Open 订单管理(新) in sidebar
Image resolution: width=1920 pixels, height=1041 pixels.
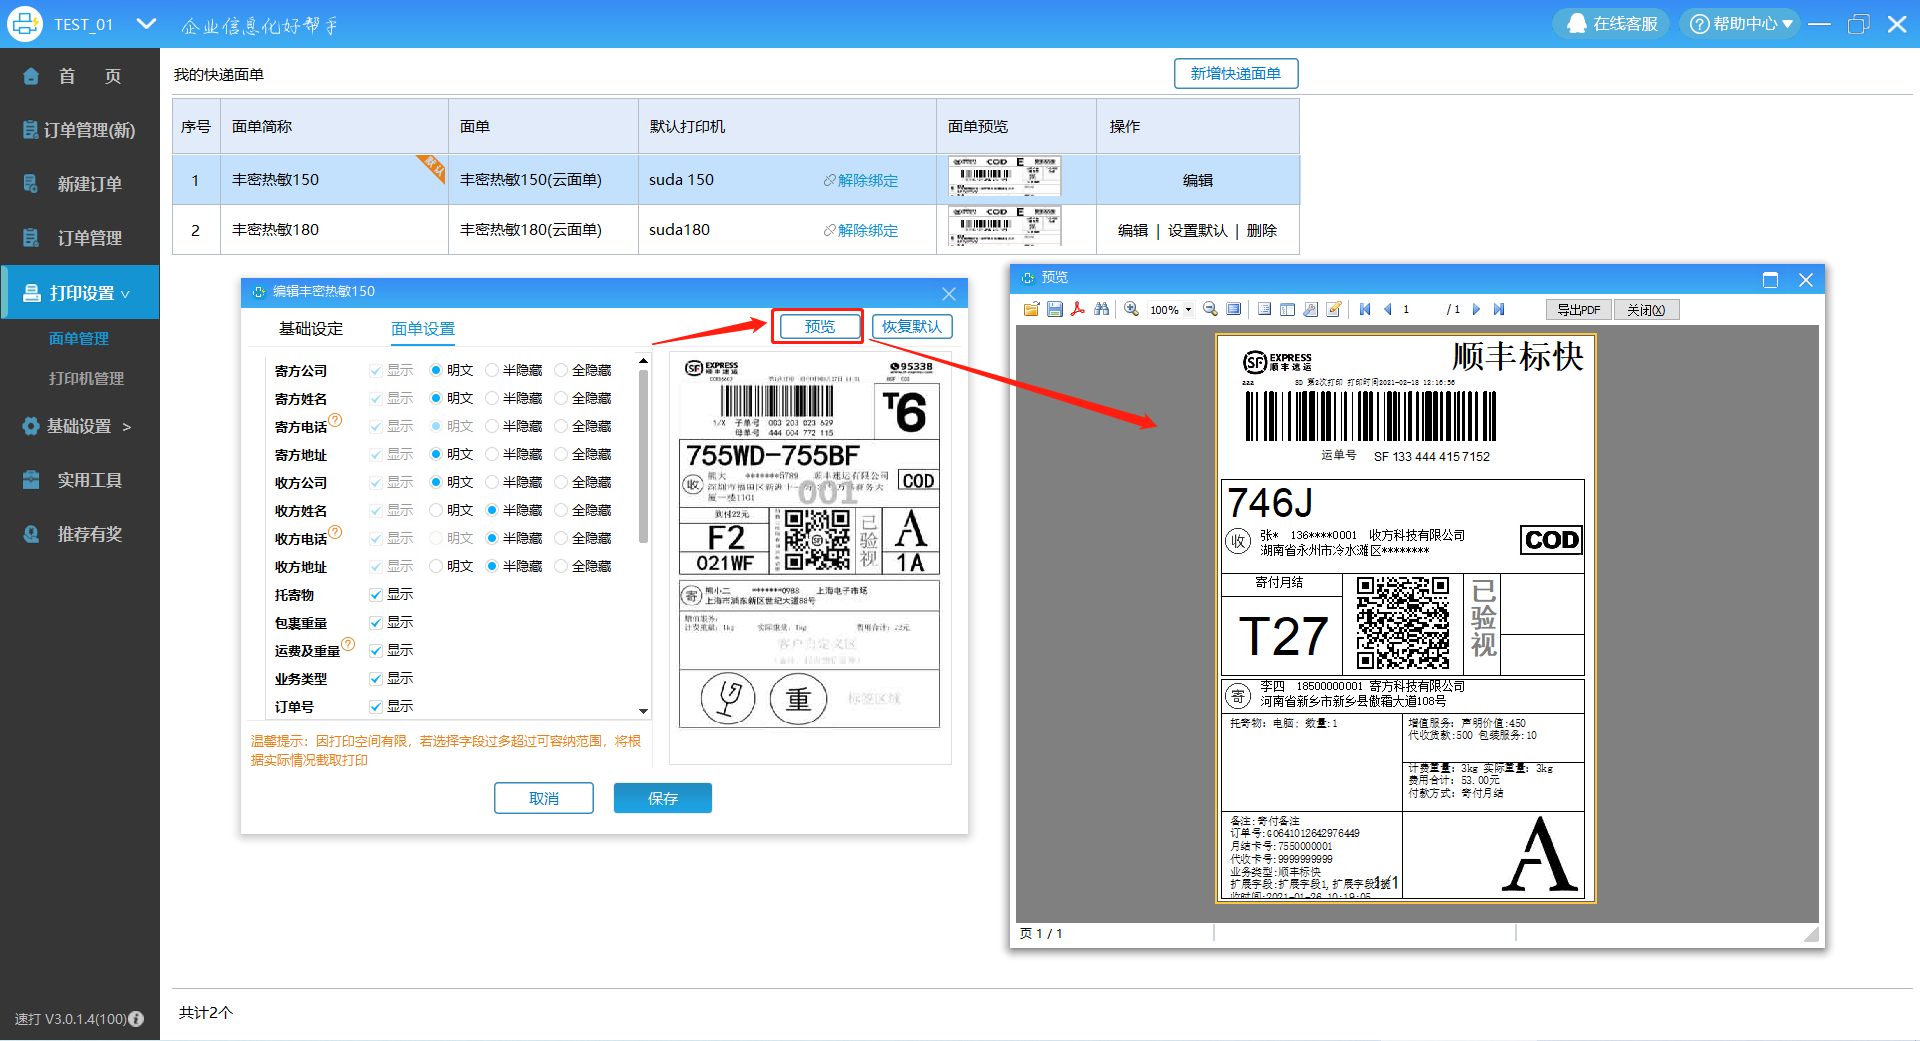(80, 130)
